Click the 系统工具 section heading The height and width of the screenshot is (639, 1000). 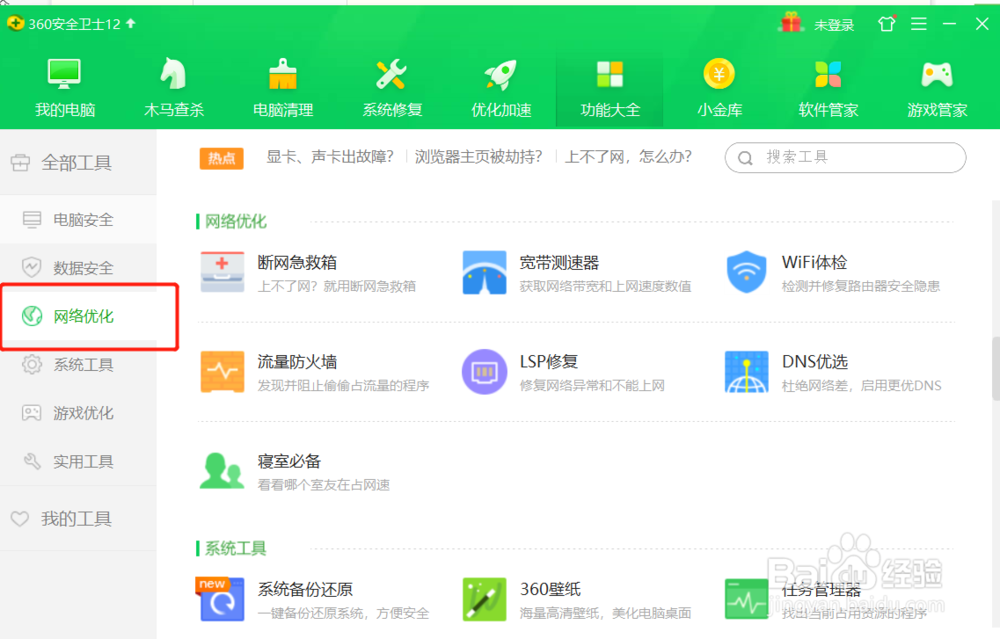pos(235,548)
